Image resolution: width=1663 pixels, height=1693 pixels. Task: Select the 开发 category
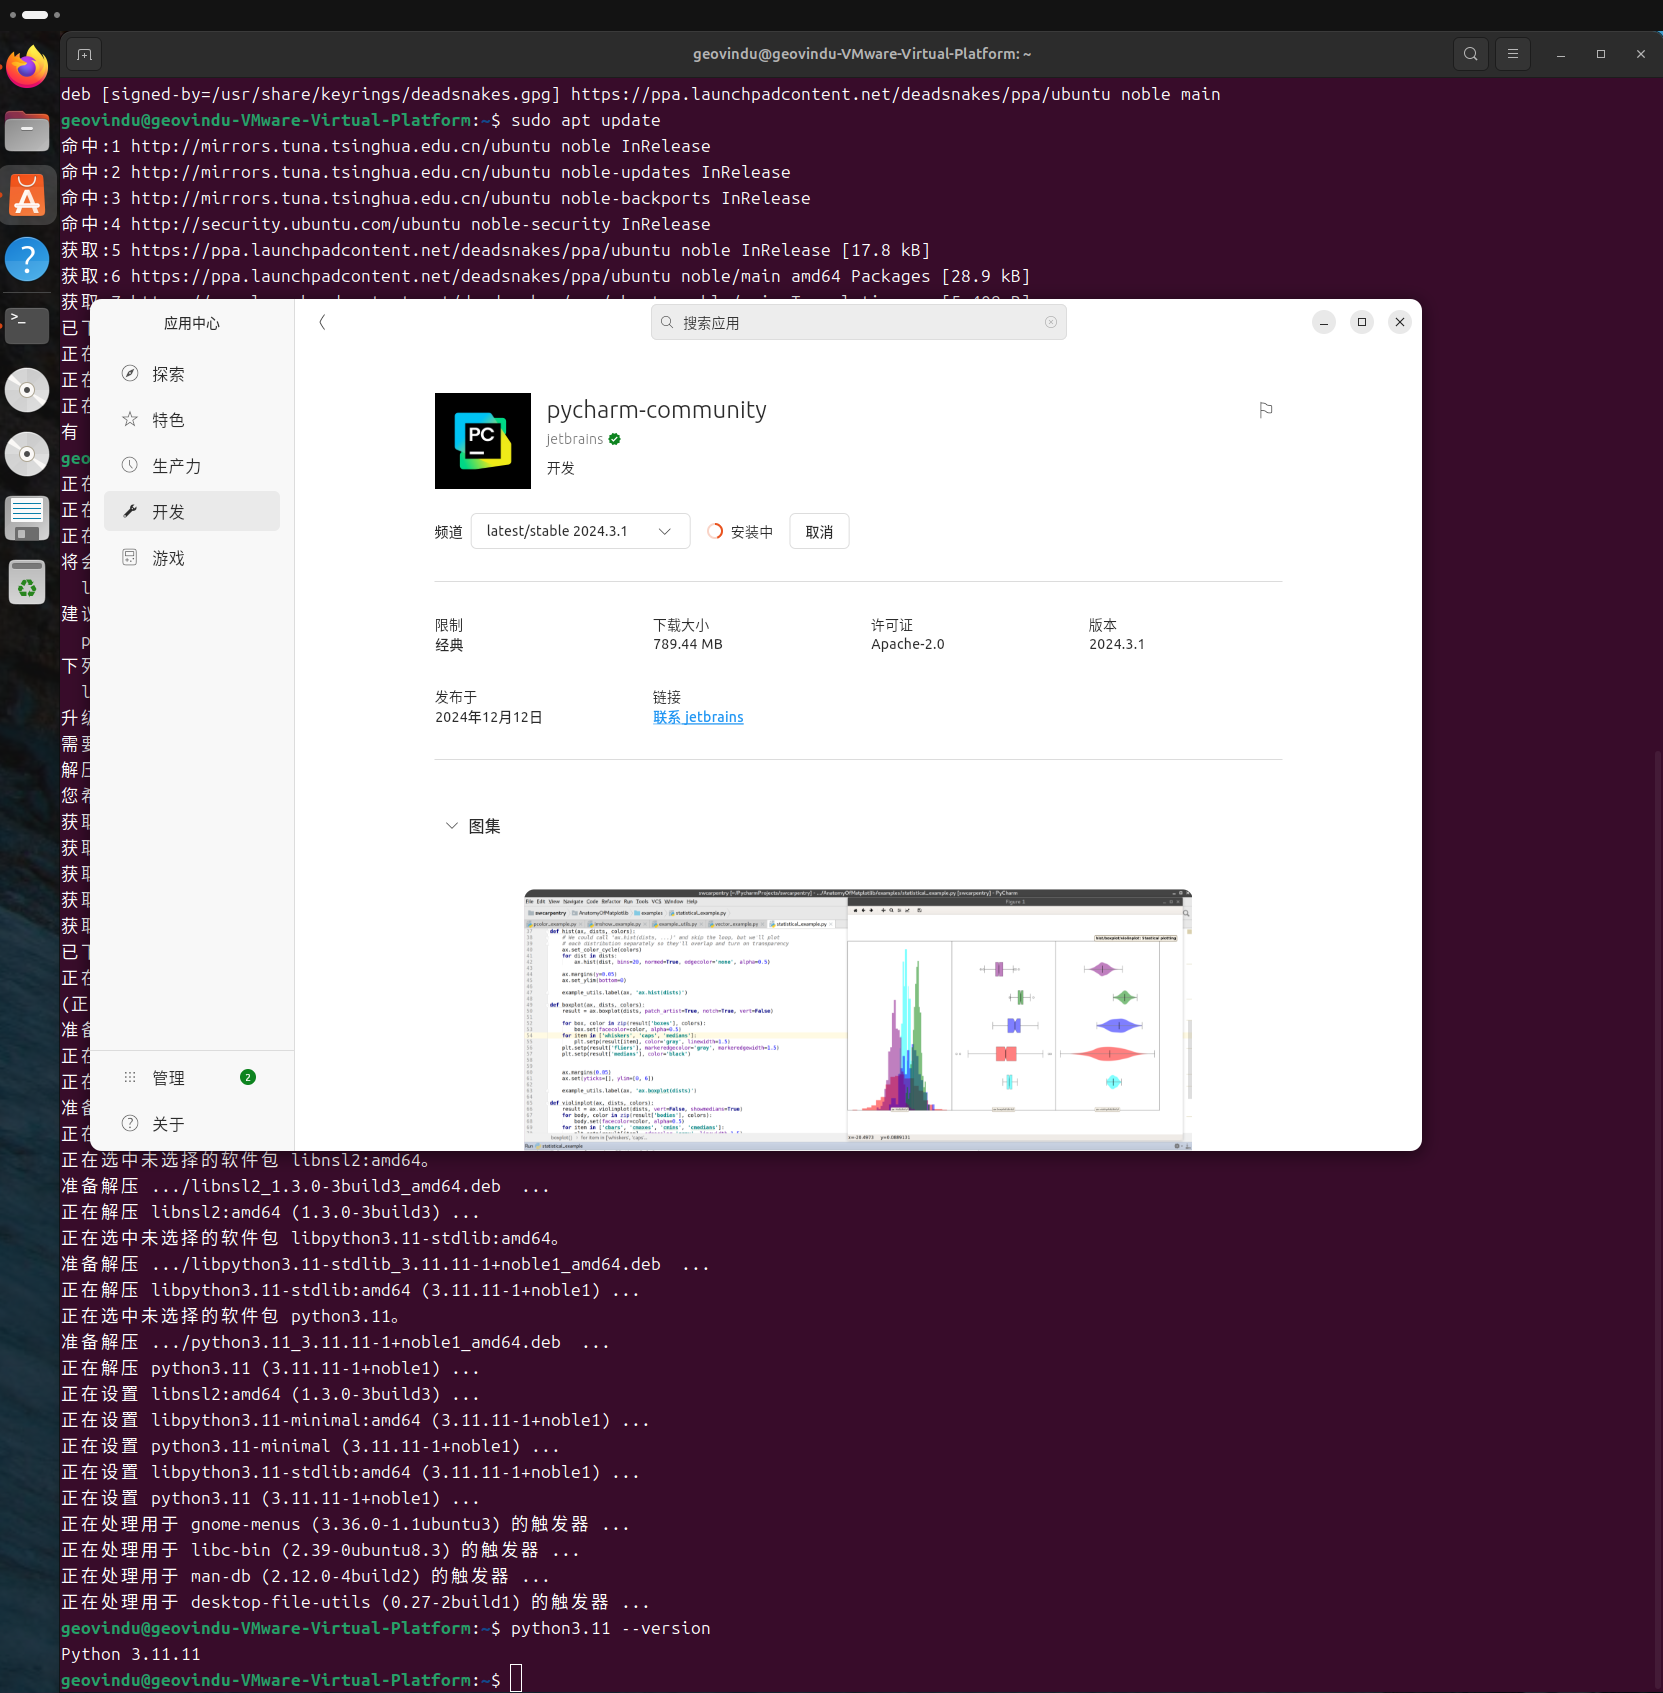192,512
